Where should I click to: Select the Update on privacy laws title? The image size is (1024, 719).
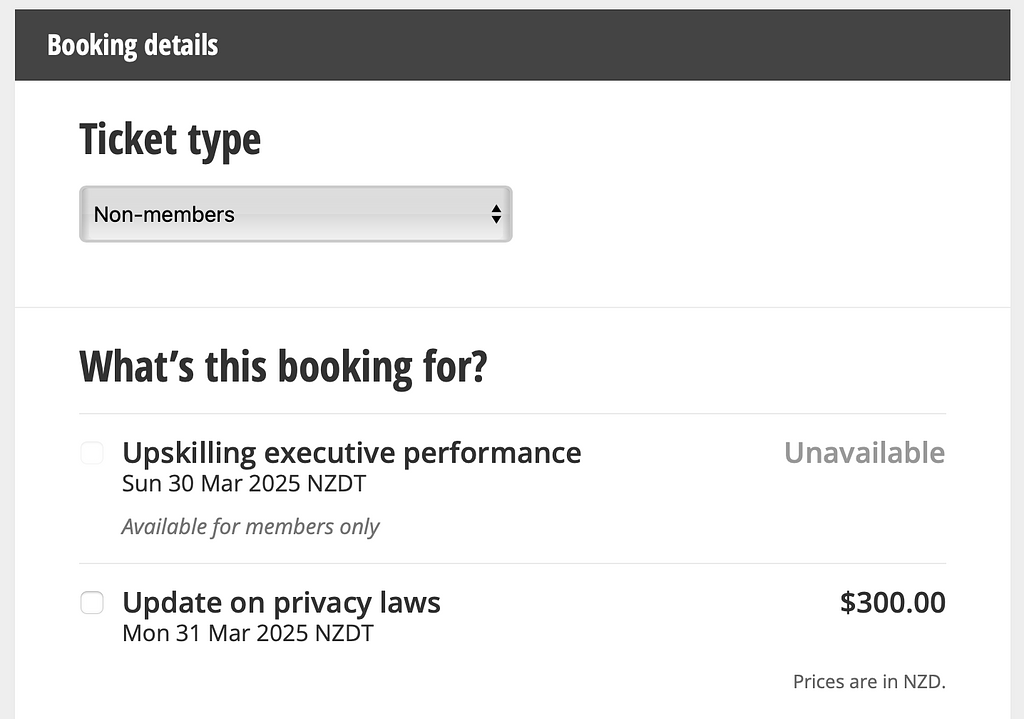coord(281,602)
